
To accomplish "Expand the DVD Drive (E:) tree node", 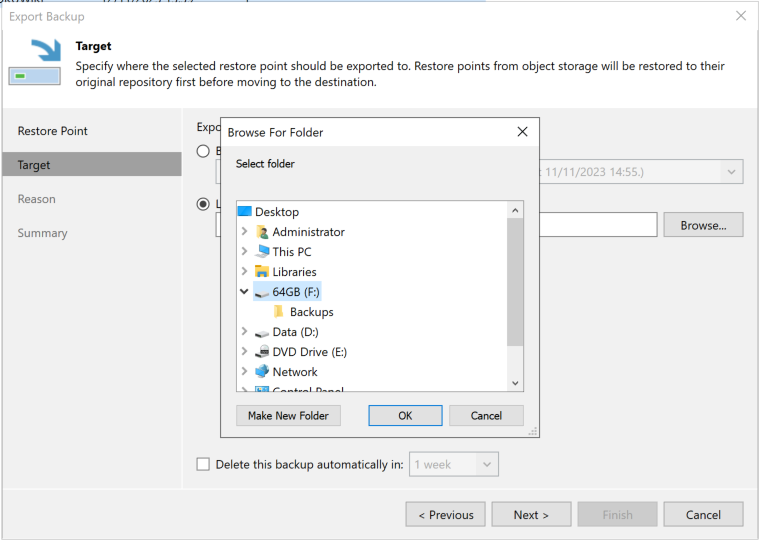I will point(244,351).
